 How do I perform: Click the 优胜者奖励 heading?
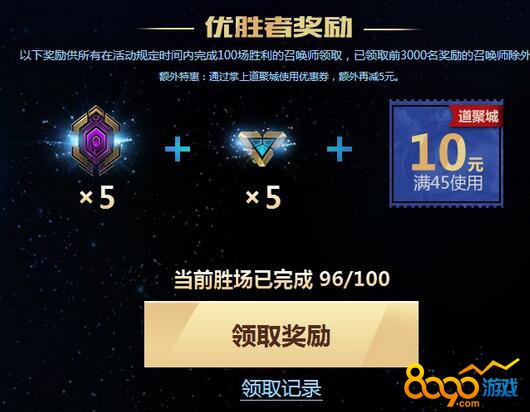(279, 27)
